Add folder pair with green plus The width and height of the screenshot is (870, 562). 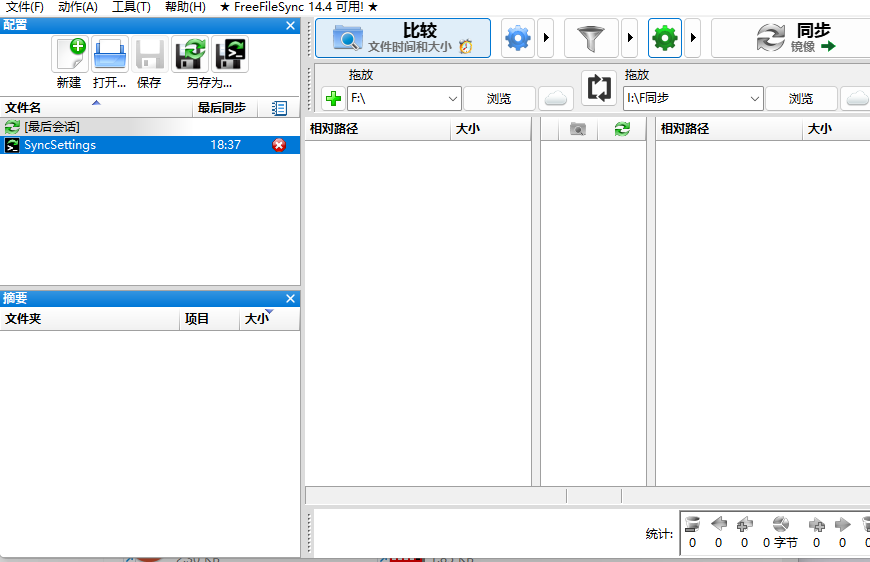333,99
